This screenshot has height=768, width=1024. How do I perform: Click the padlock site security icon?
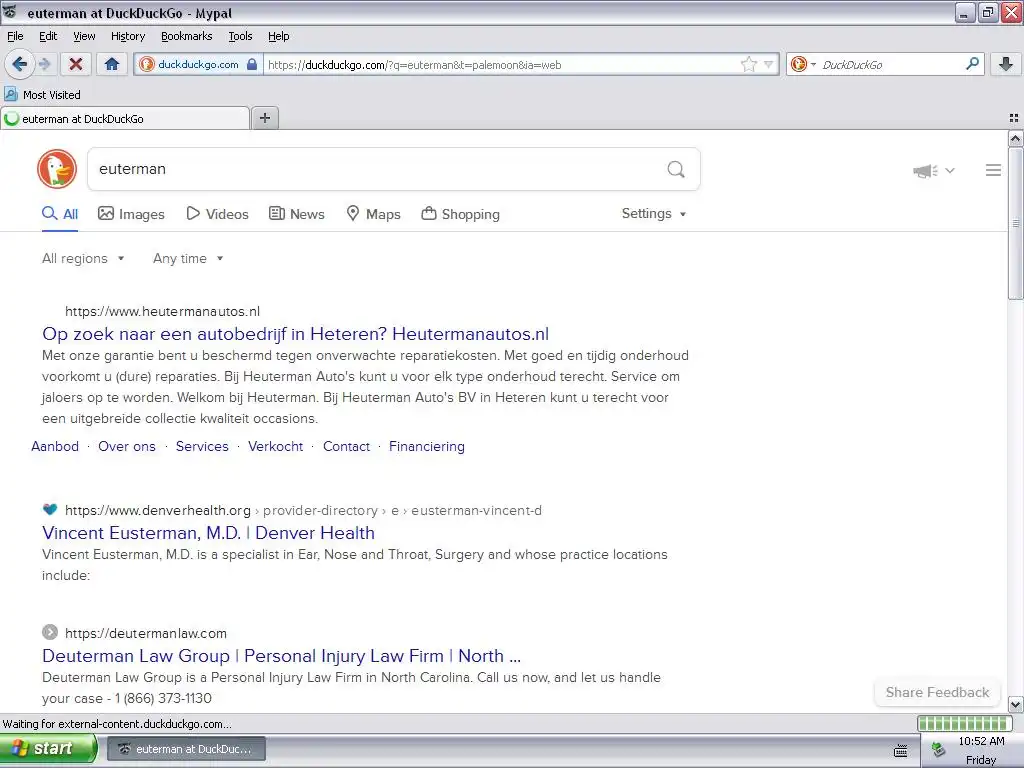[251, 64]
